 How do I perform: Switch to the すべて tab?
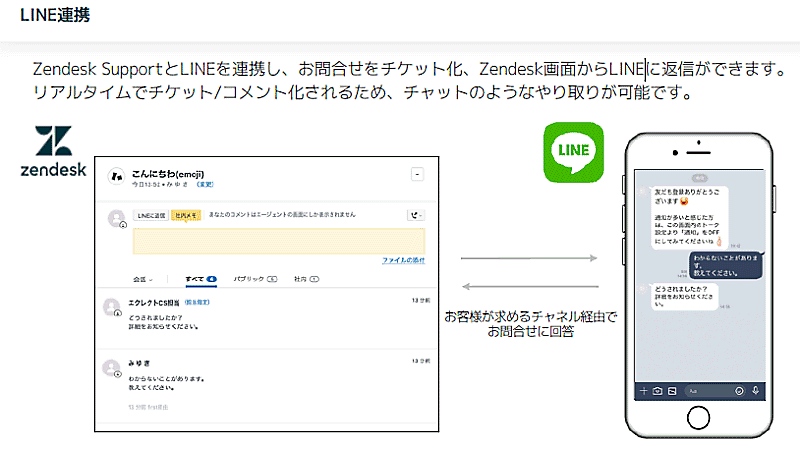[200, 278]
